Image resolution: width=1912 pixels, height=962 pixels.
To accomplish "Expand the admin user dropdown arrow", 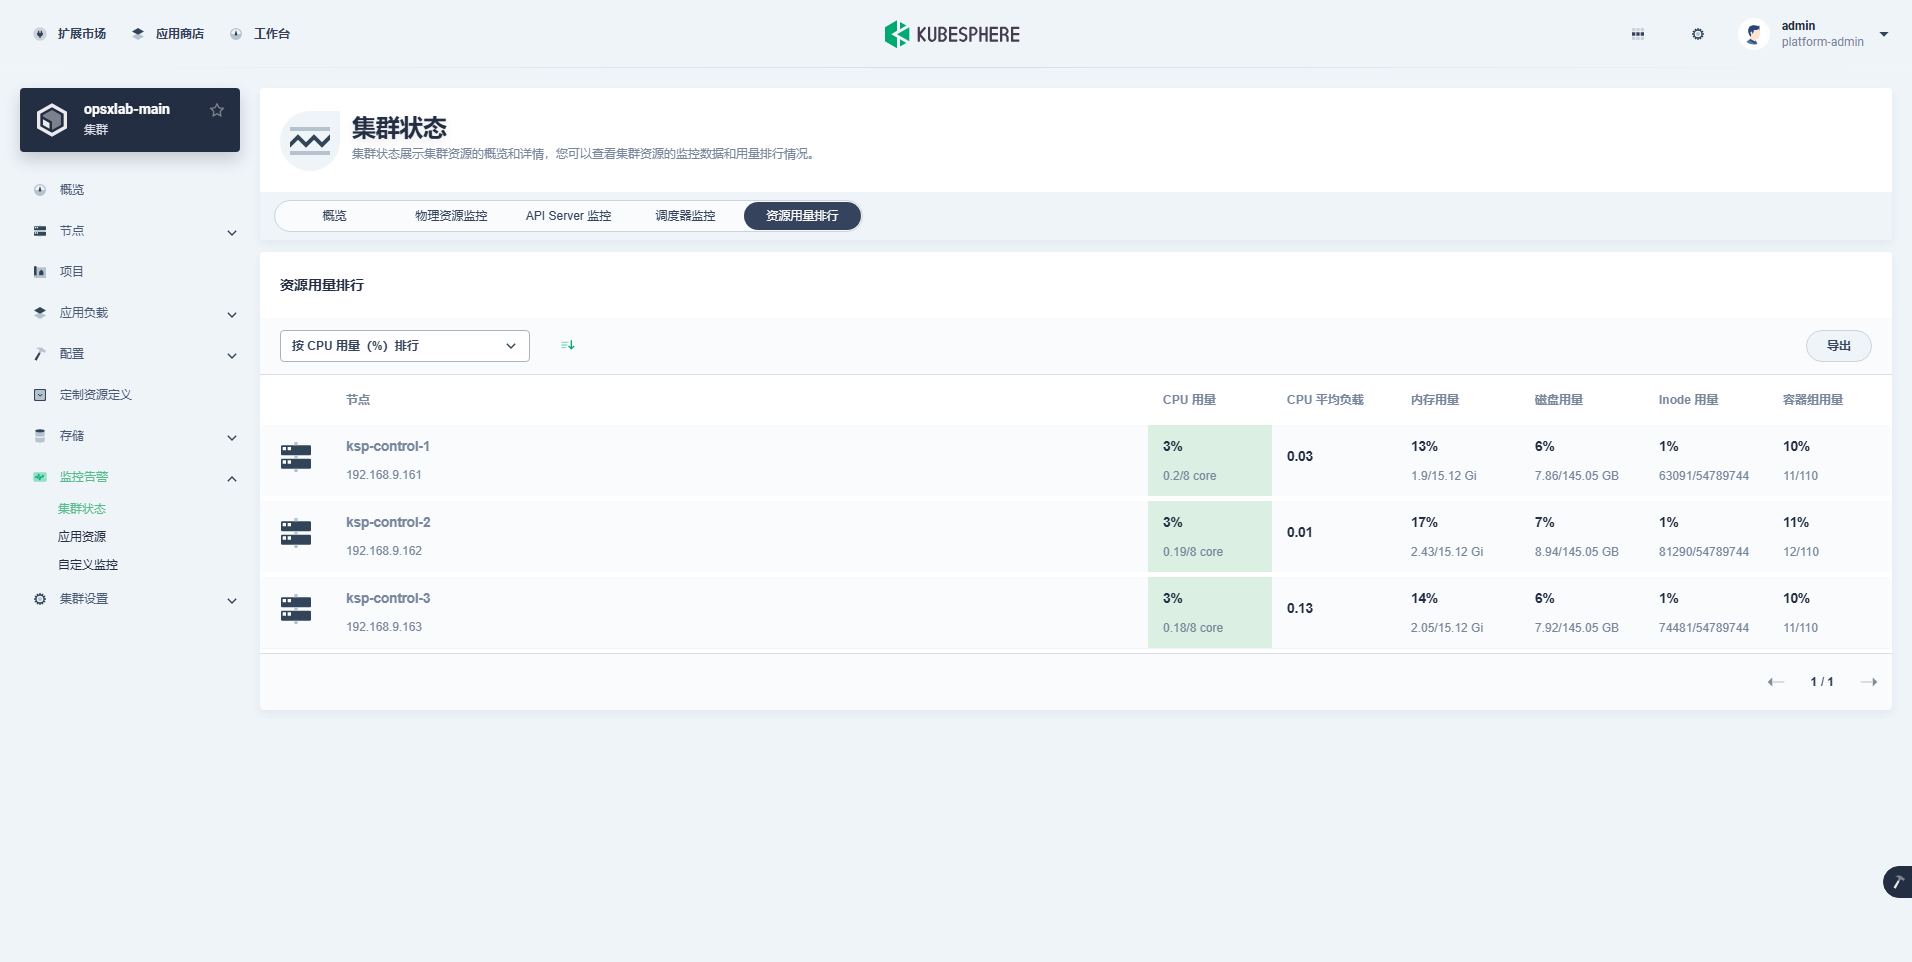I will pos(1884,34).
